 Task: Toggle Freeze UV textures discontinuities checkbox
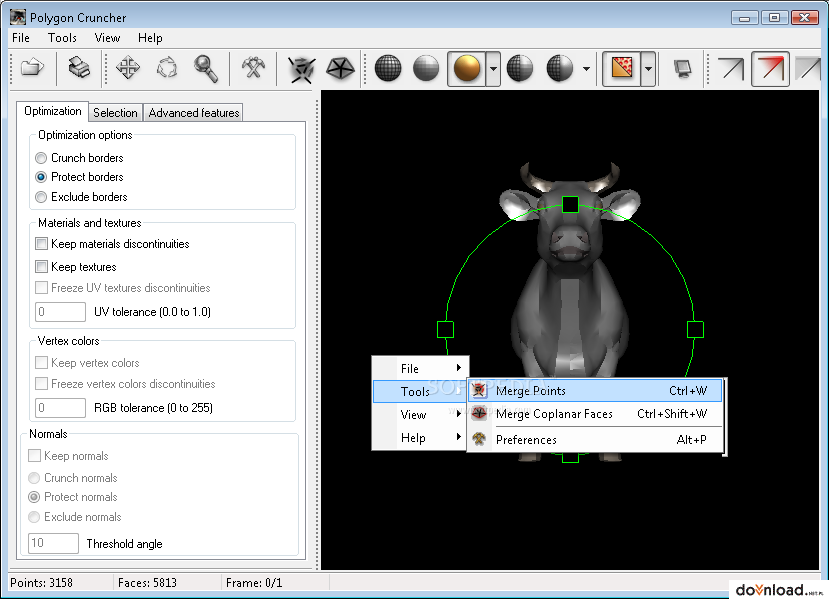click(x=41, y=288)
